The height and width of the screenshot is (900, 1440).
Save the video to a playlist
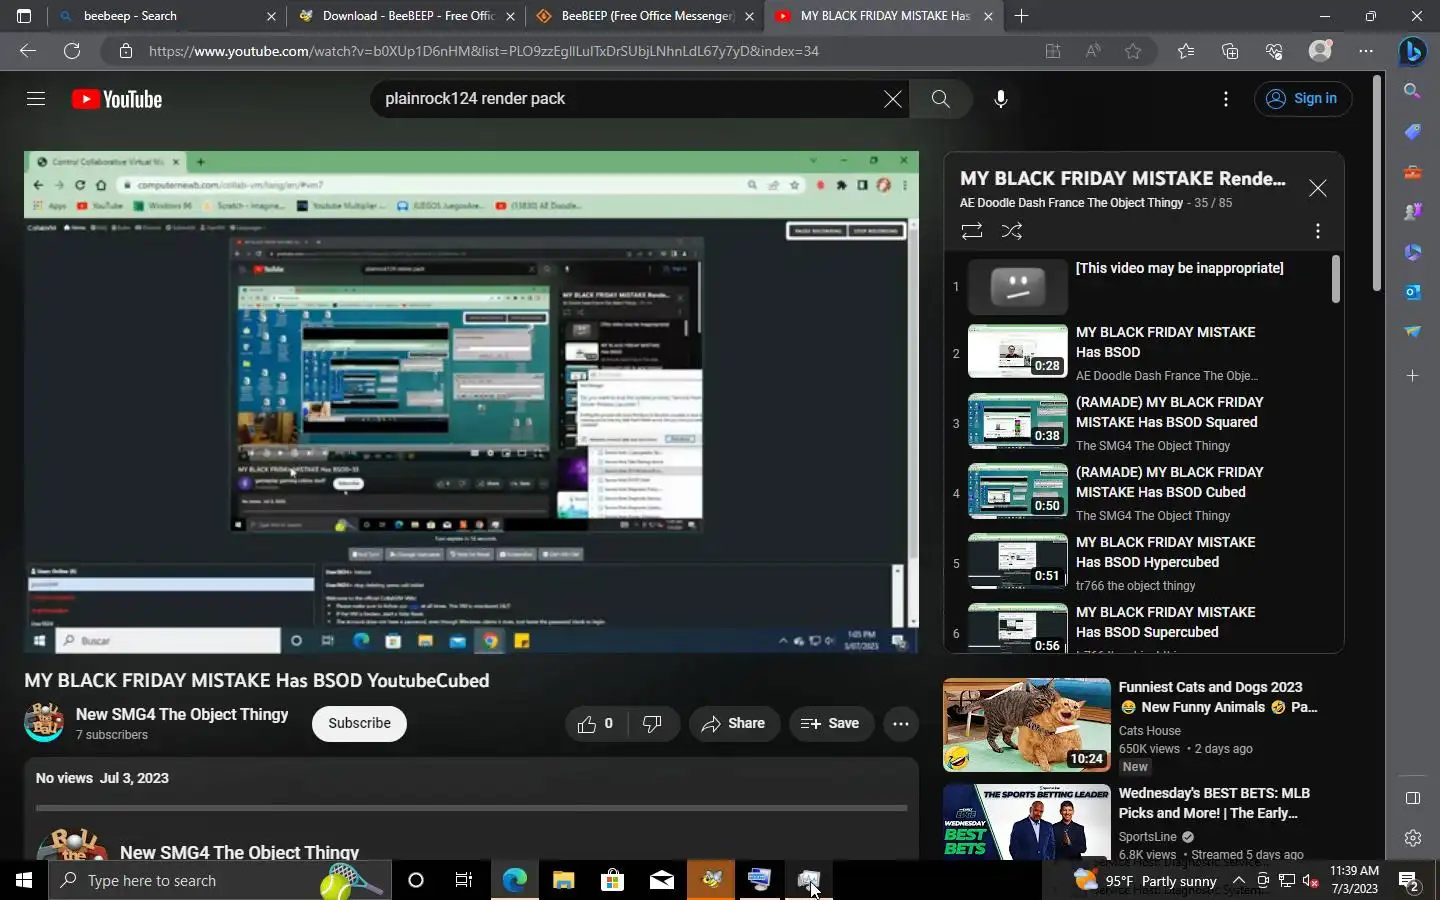pos(830,723)
